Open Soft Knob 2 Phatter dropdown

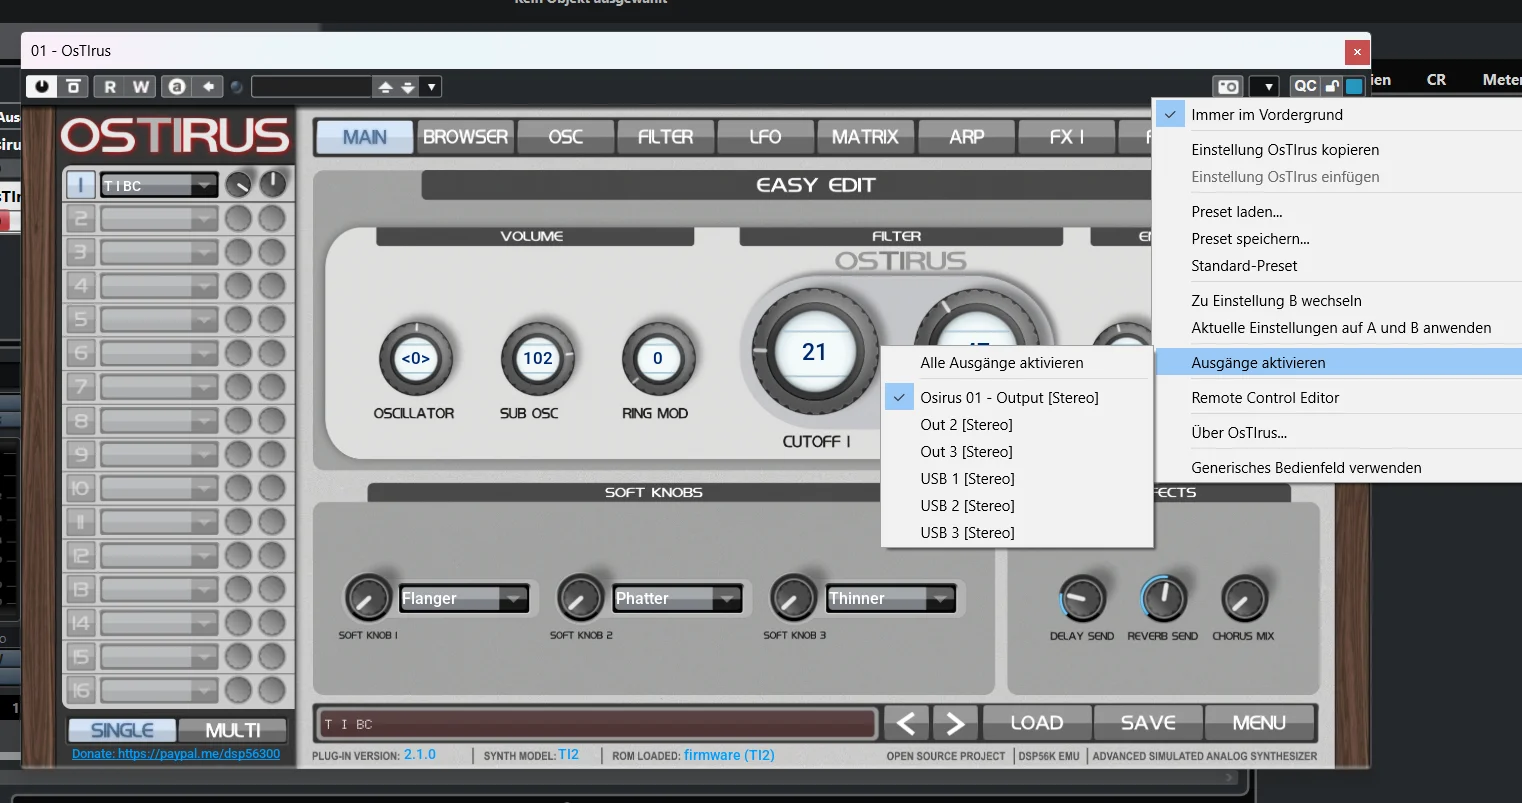[x=678, y=598]
